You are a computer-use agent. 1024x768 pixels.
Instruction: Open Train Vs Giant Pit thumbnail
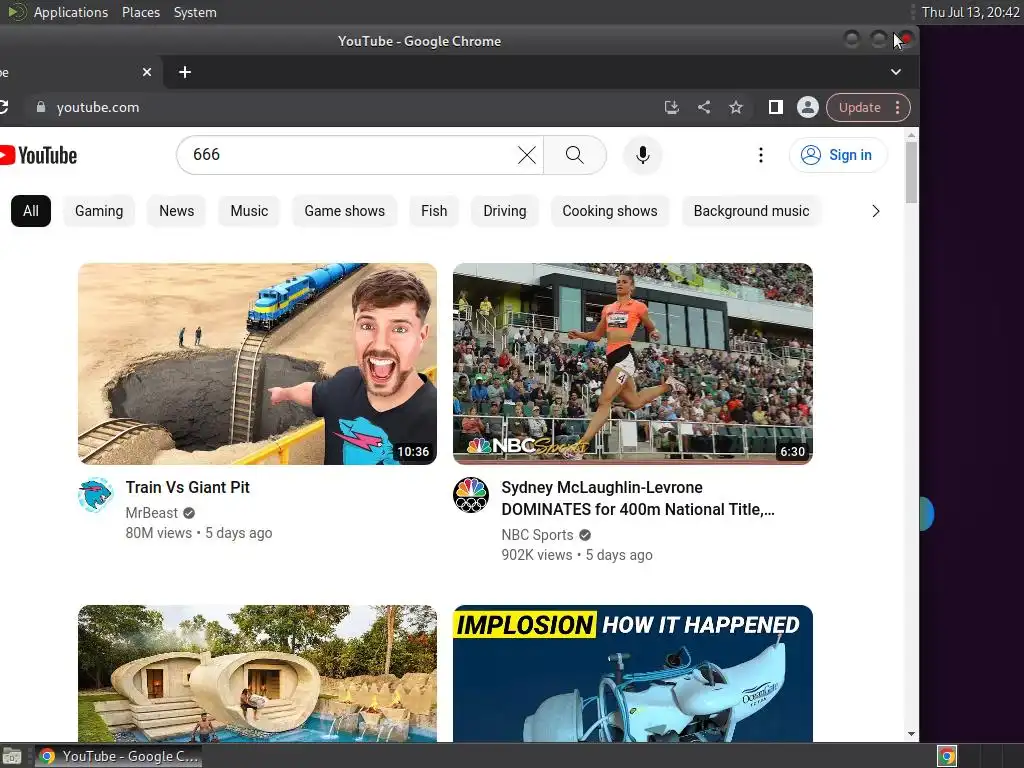click(257, 364)
